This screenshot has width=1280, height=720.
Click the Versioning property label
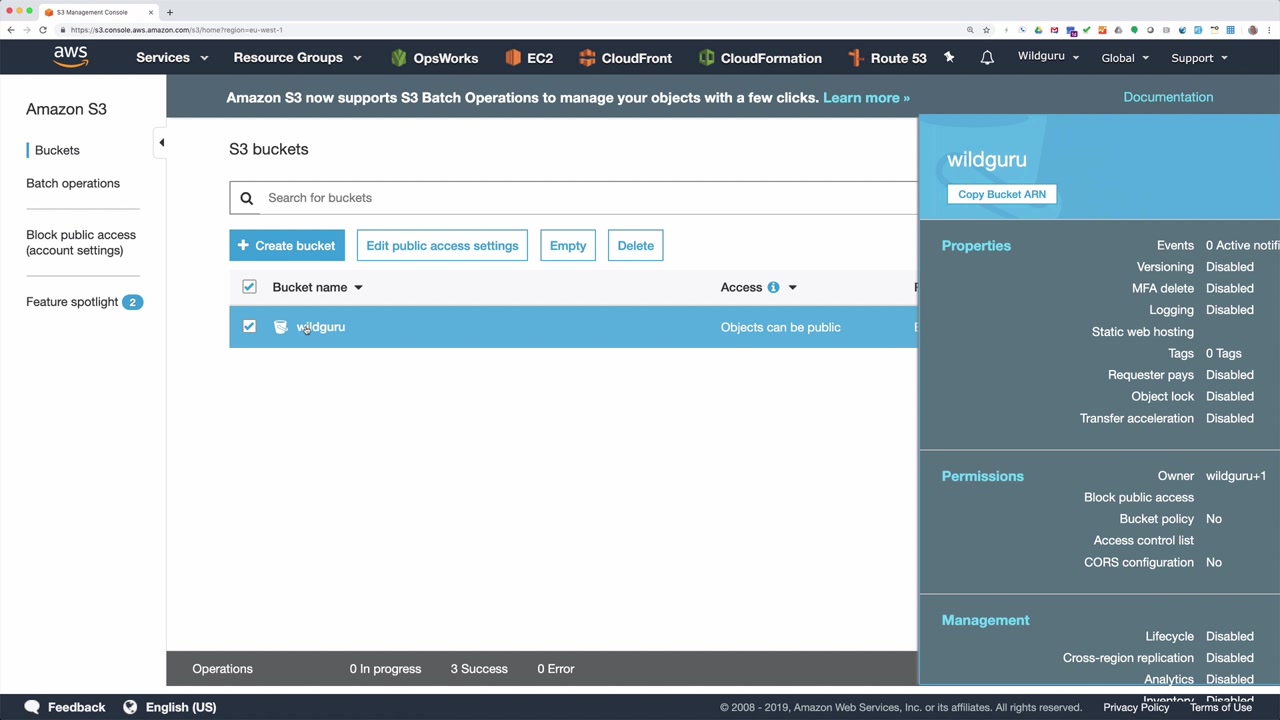(1165, 267)
